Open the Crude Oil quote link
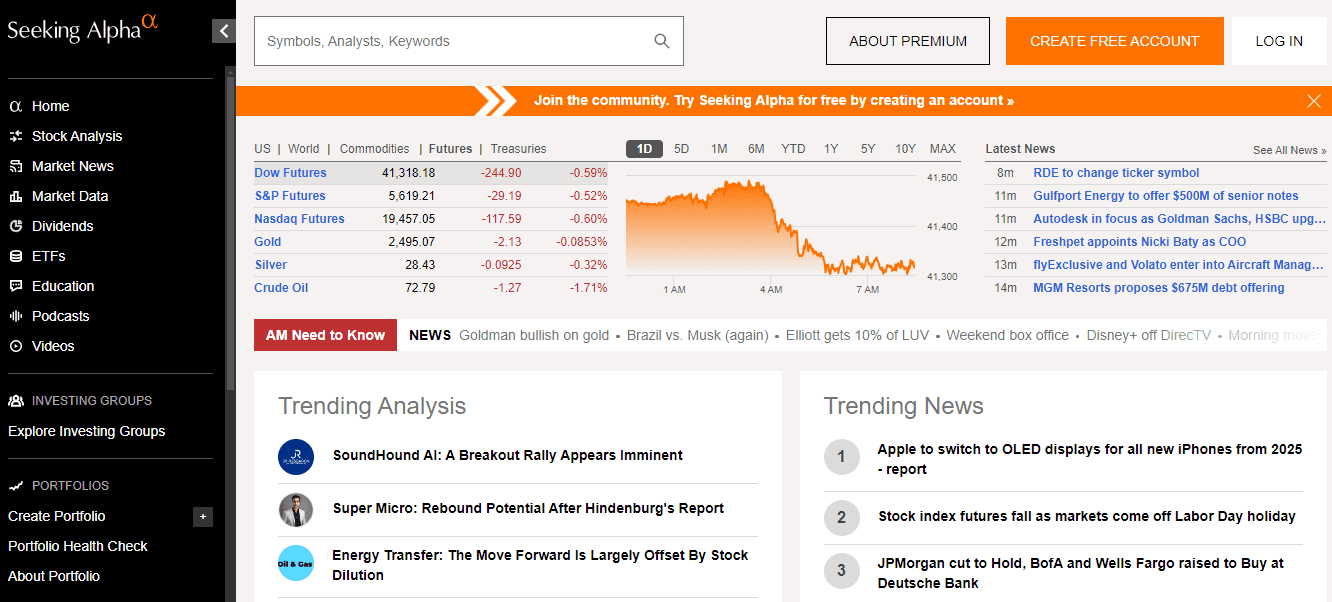Screen dimensions: 1332x602 click(281, 288)
